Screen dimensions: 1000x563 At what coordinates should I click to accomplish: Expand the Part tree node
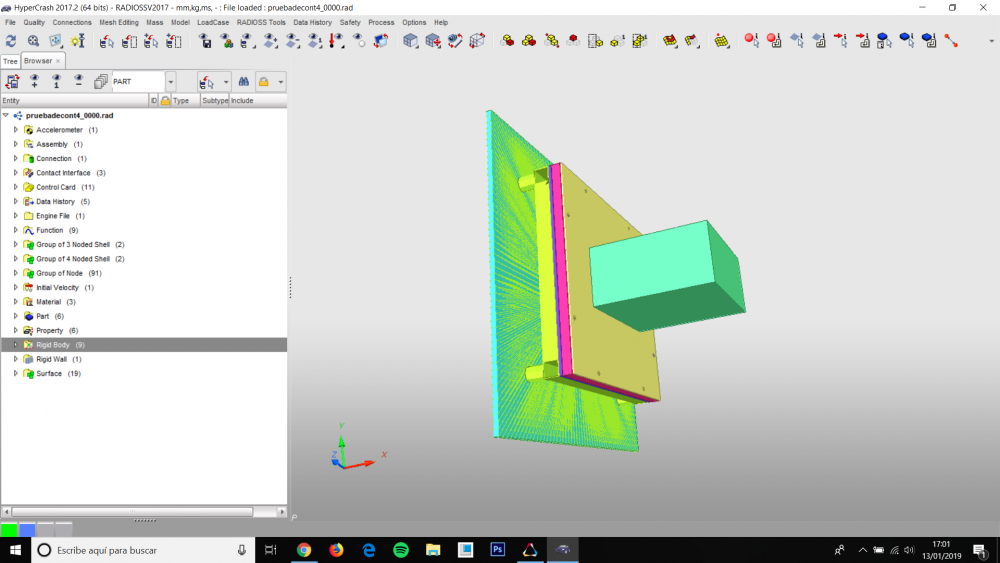16,316
